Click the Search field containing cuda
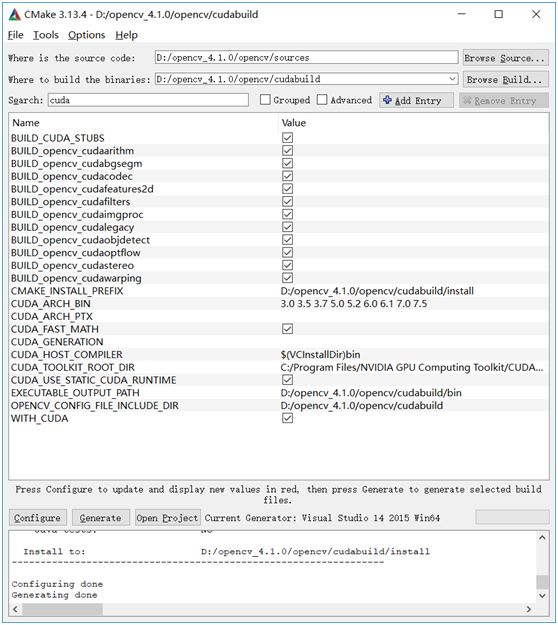This screenshot has width=558, height=625. pyautogui.click(x=148, y=100)
